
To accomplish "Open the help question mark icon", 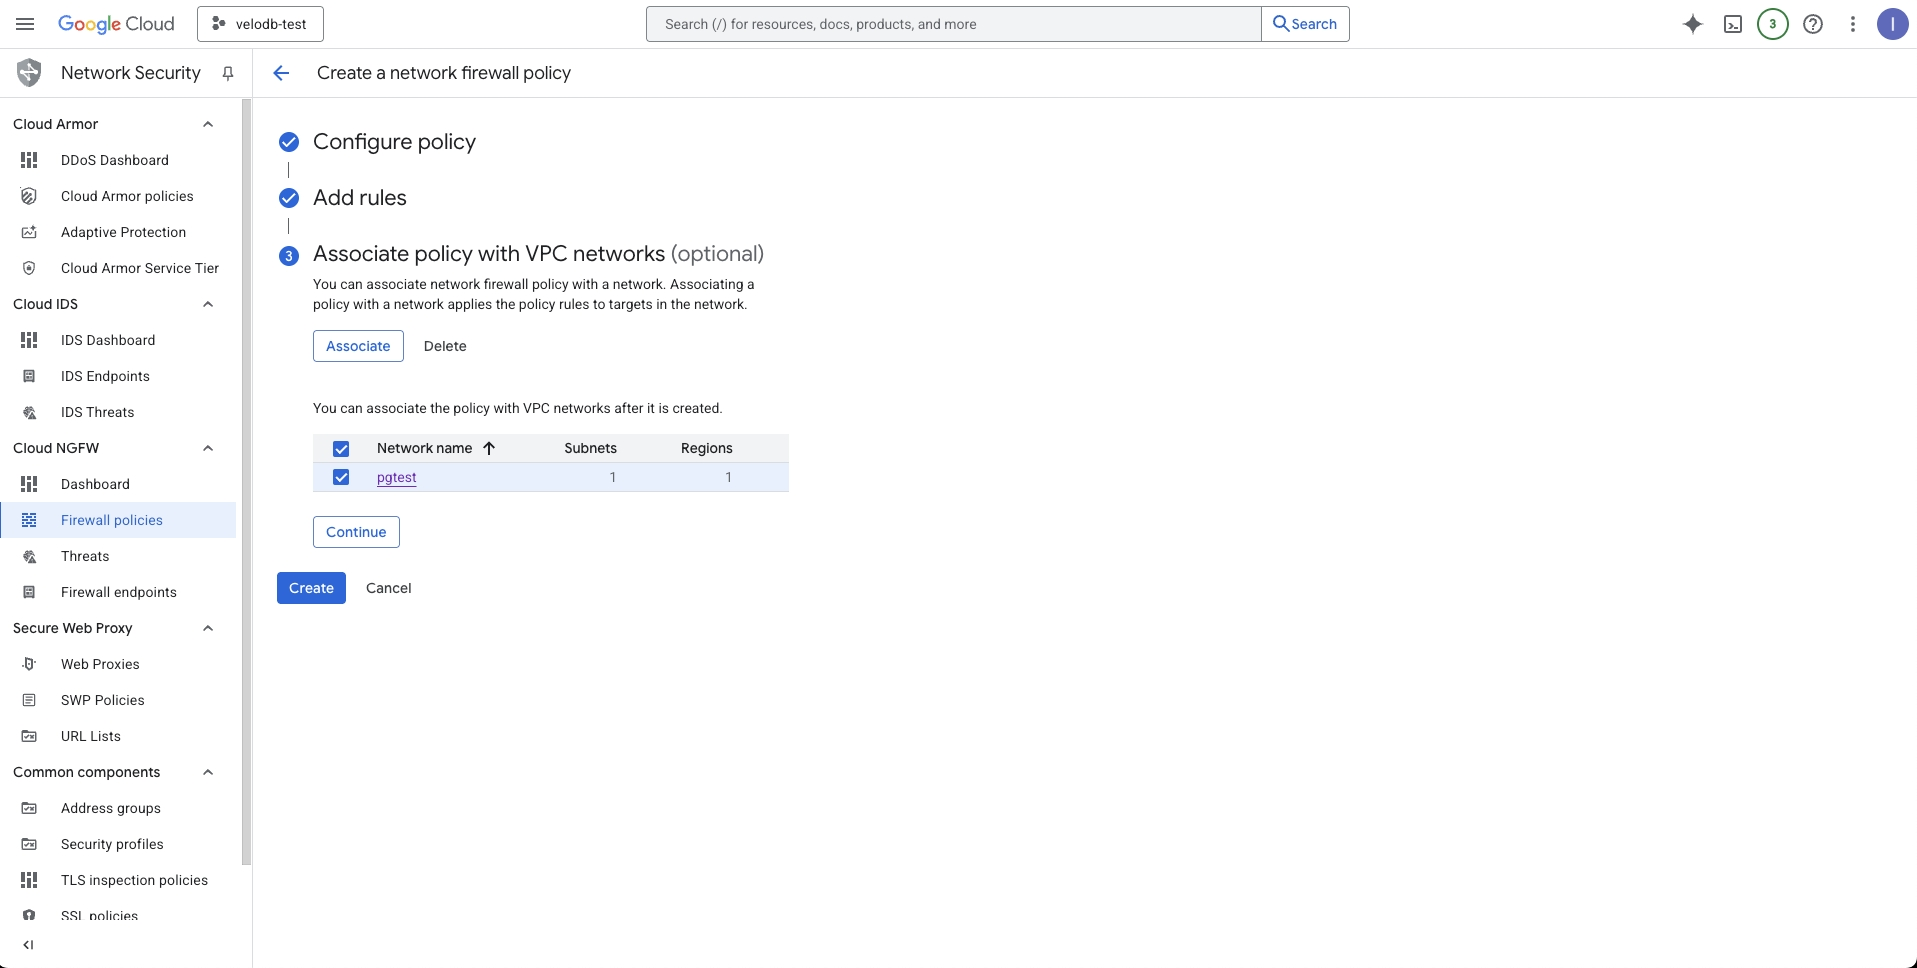I will pos(1812,24).
